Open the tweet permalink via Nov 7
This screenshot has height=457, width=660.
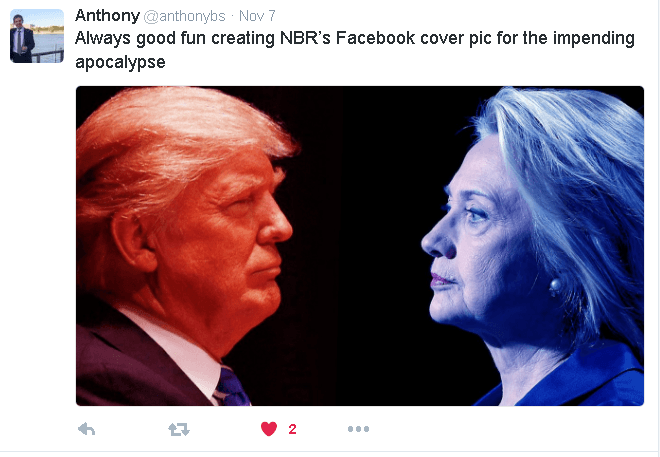257,16
